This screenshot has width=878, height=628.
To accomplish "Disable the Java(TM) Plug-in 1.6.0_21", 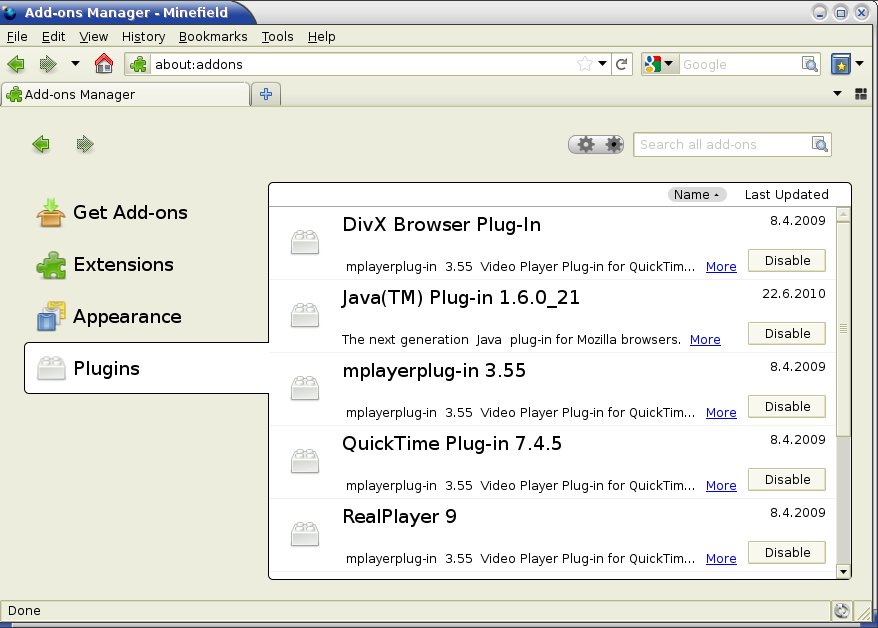I will (x=787, y=334).
